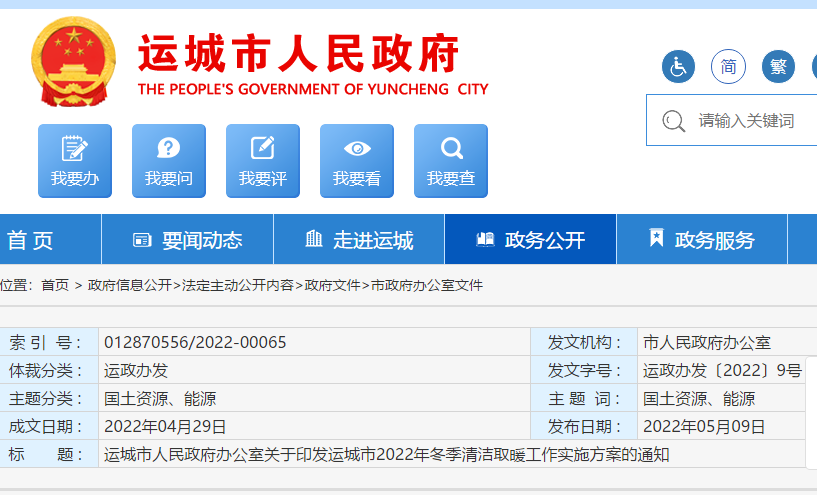Select the document title text about 冬季清洁取暖
Screen dimensions: 817x495
point(387,454)
